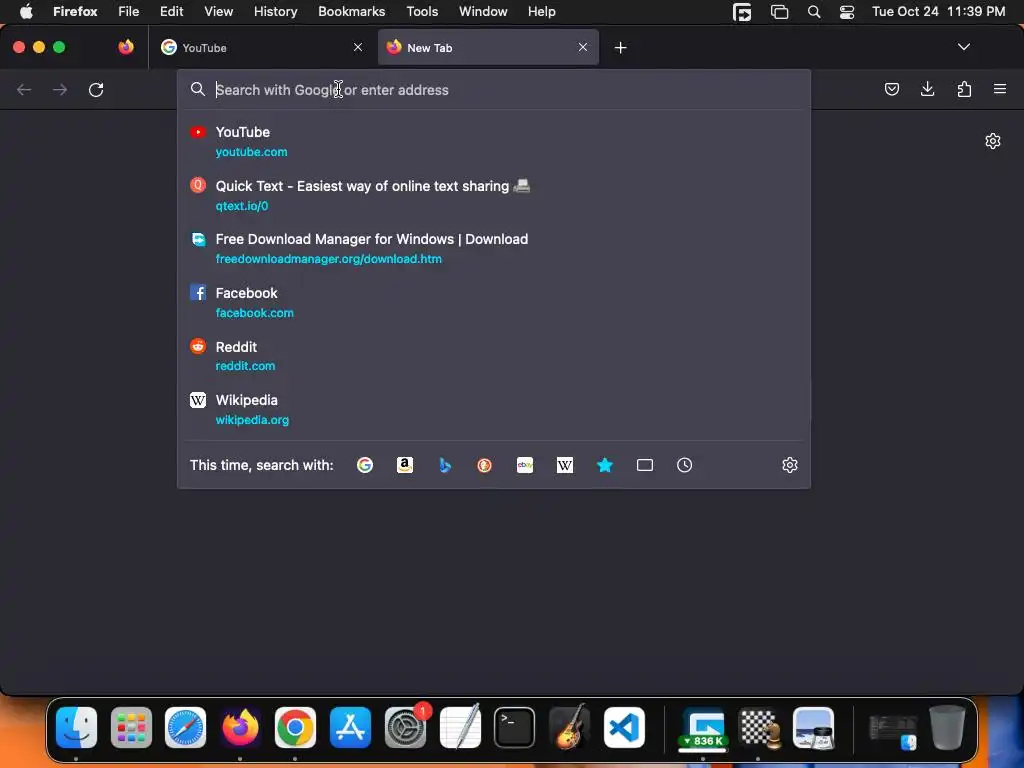Save to Pocket toolbar icon
Image resolution: width=1024 pixels, height=768 pixels.
pyautogui.click(x=891, y=89)
